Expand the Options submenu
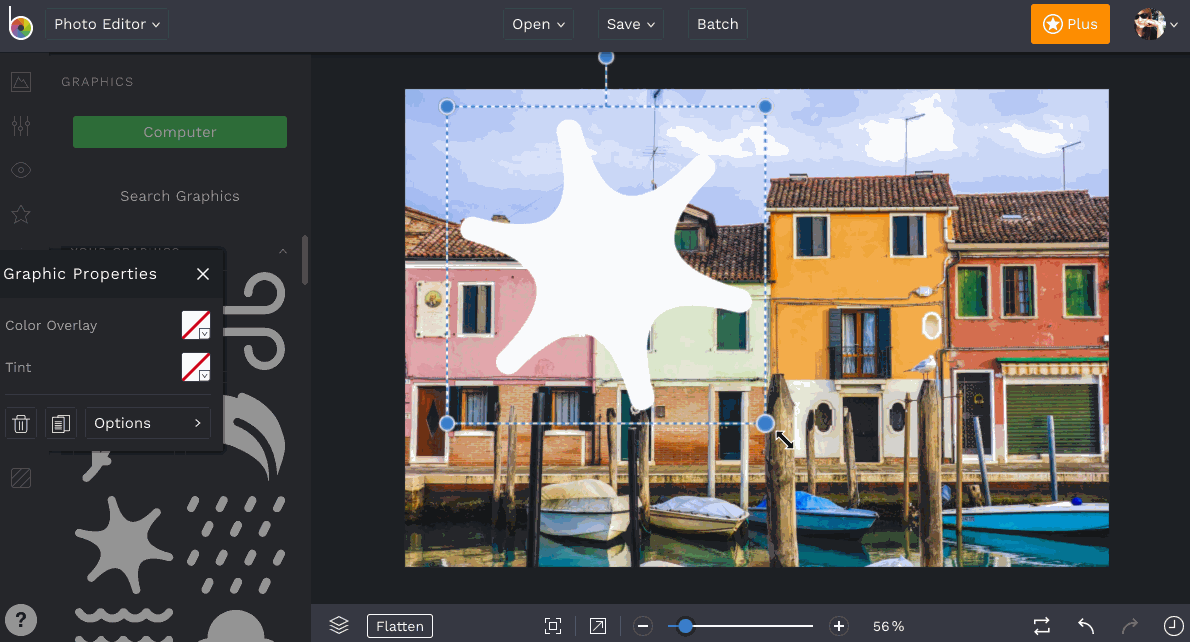1190x642 pixels. click(x=148, y=424)
